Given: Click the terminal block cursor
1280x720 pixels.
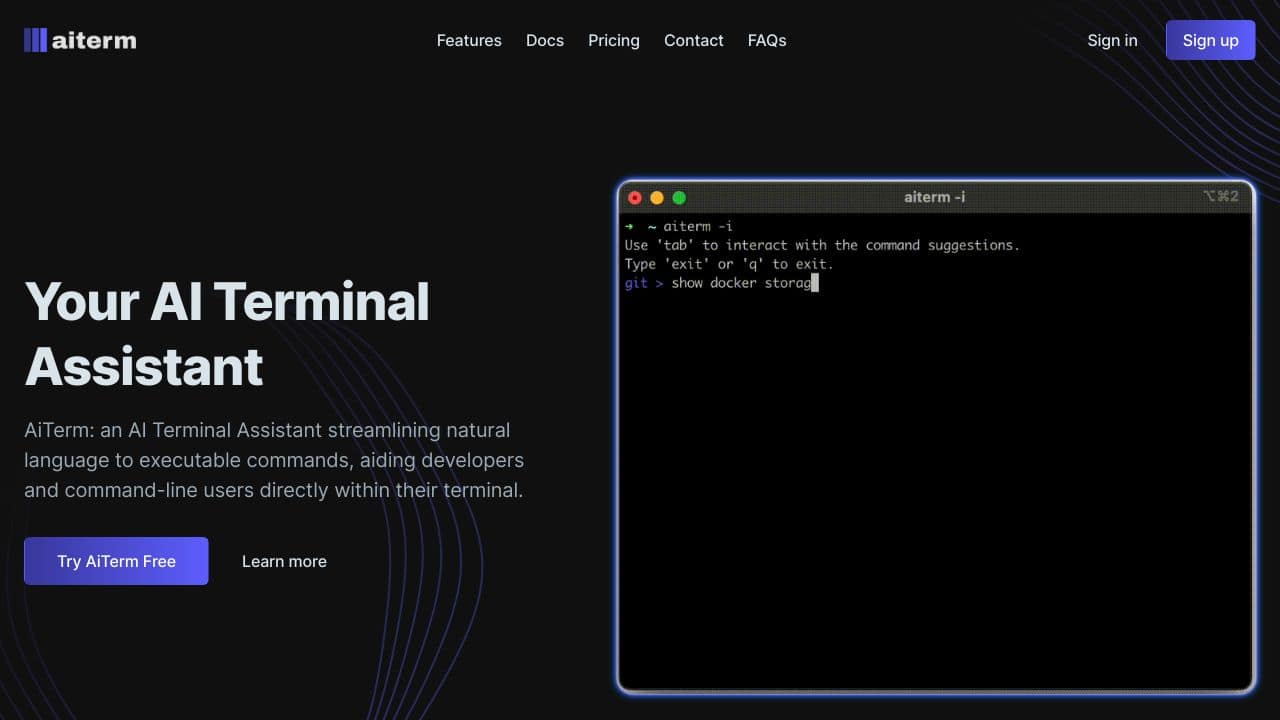Looking at the screenshot, I should coord(815,283).
